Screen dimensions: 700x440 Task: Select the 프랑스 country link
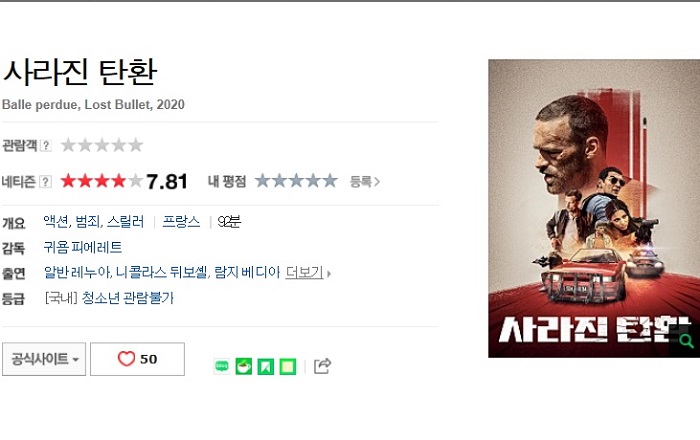(181, 221)
